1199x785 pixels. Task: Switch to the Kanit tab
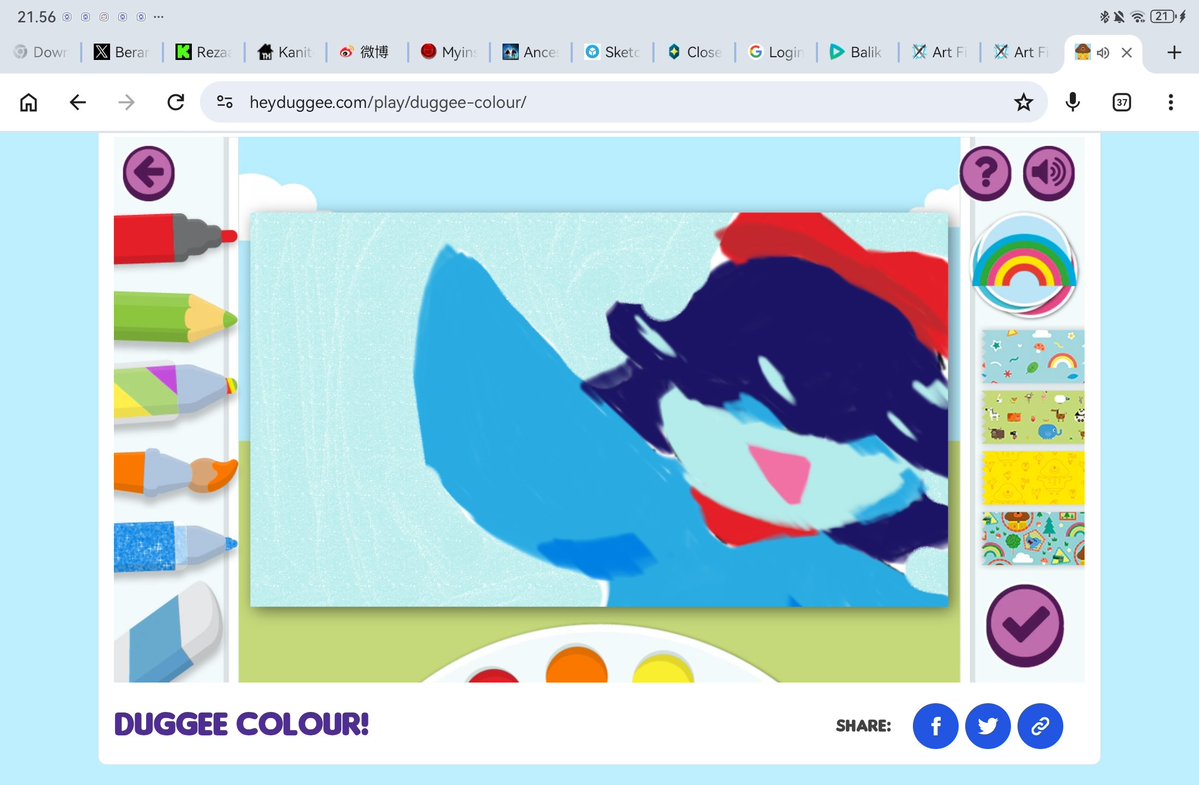(285, 52)
